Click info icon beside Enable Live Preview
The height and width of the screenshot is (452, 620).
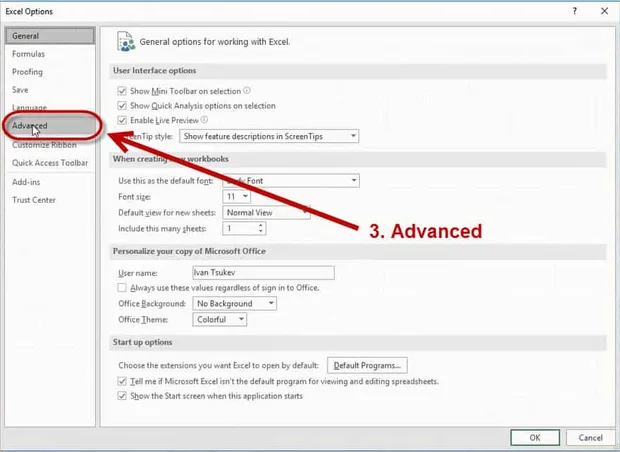[x=204, y=119]
